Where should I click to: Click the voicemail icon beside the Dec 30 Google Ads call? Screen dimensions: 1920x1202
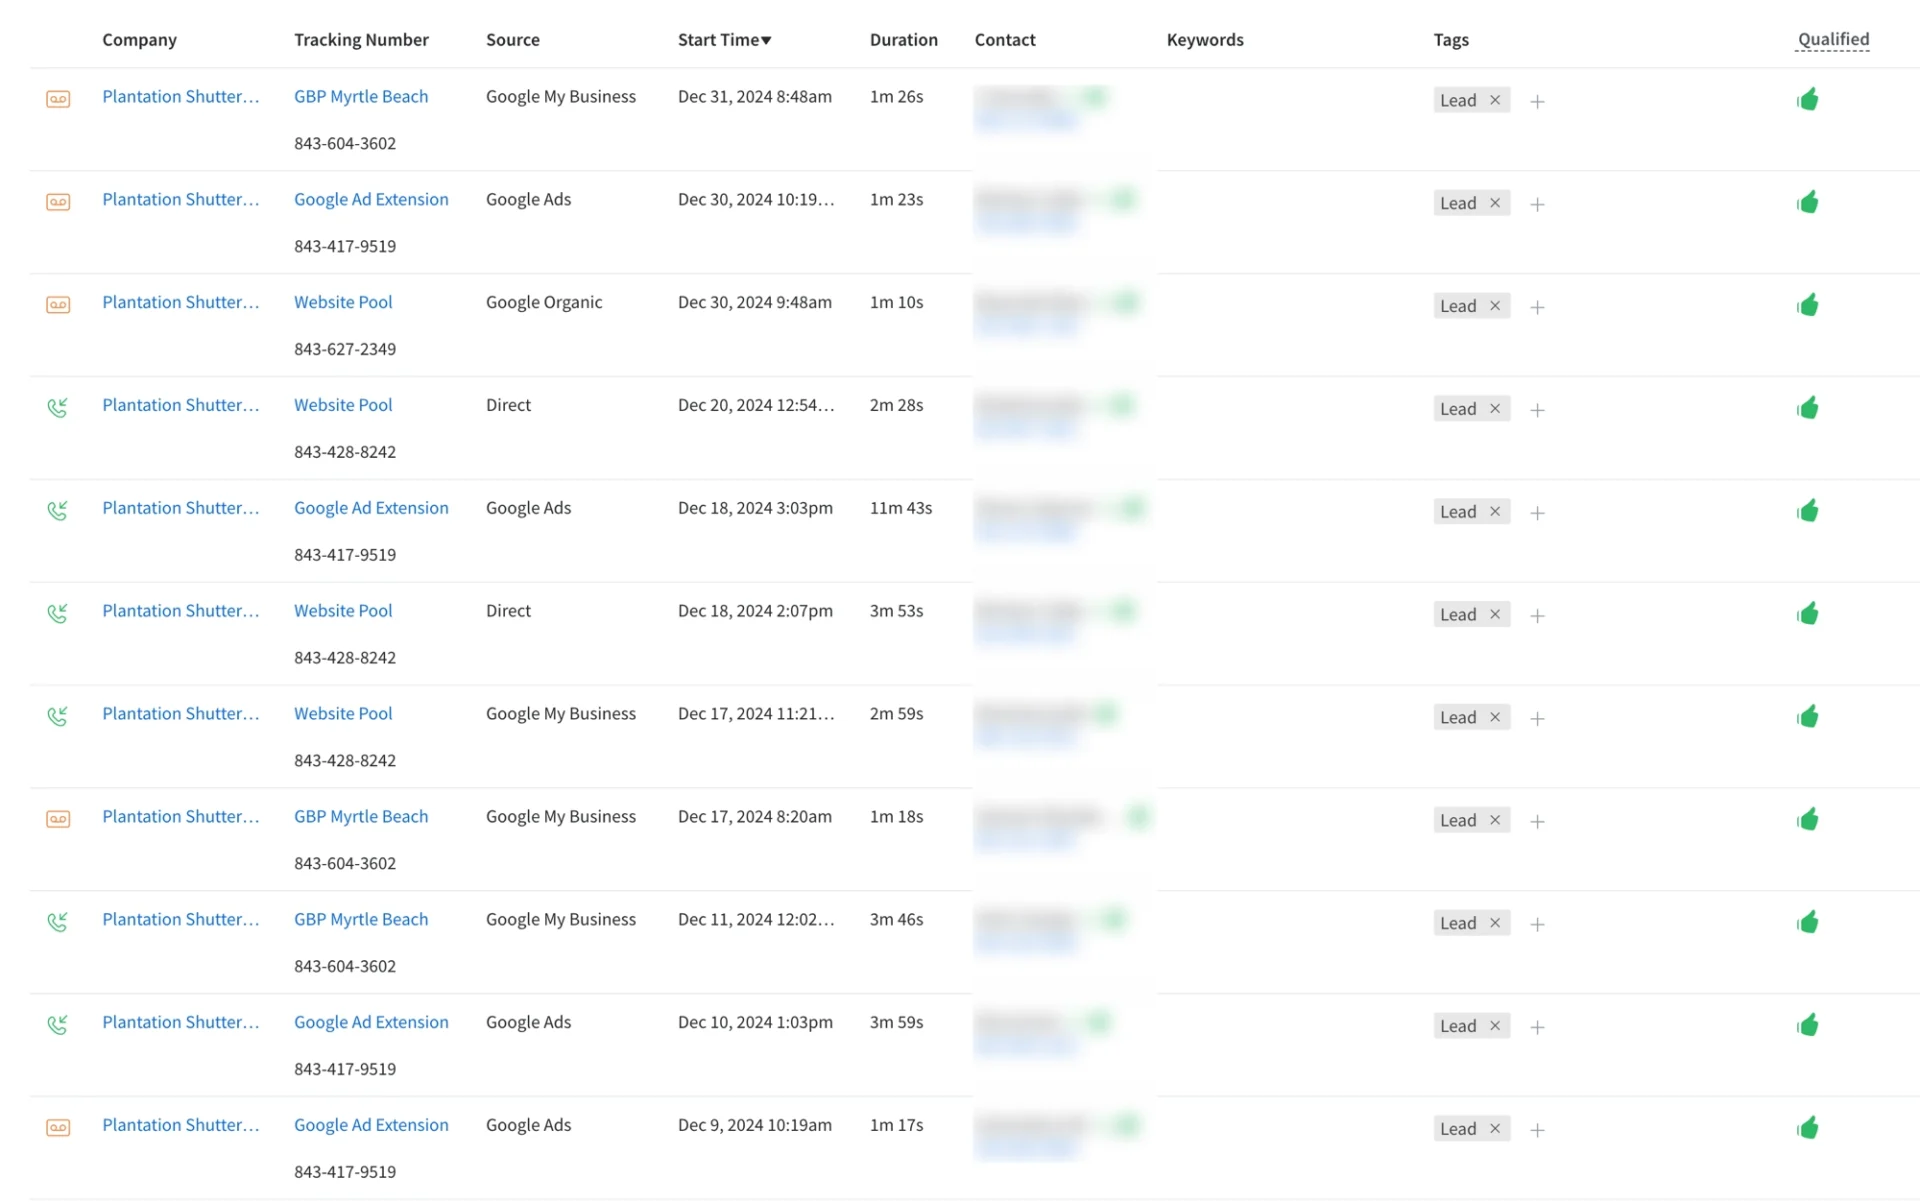(58, 201)
